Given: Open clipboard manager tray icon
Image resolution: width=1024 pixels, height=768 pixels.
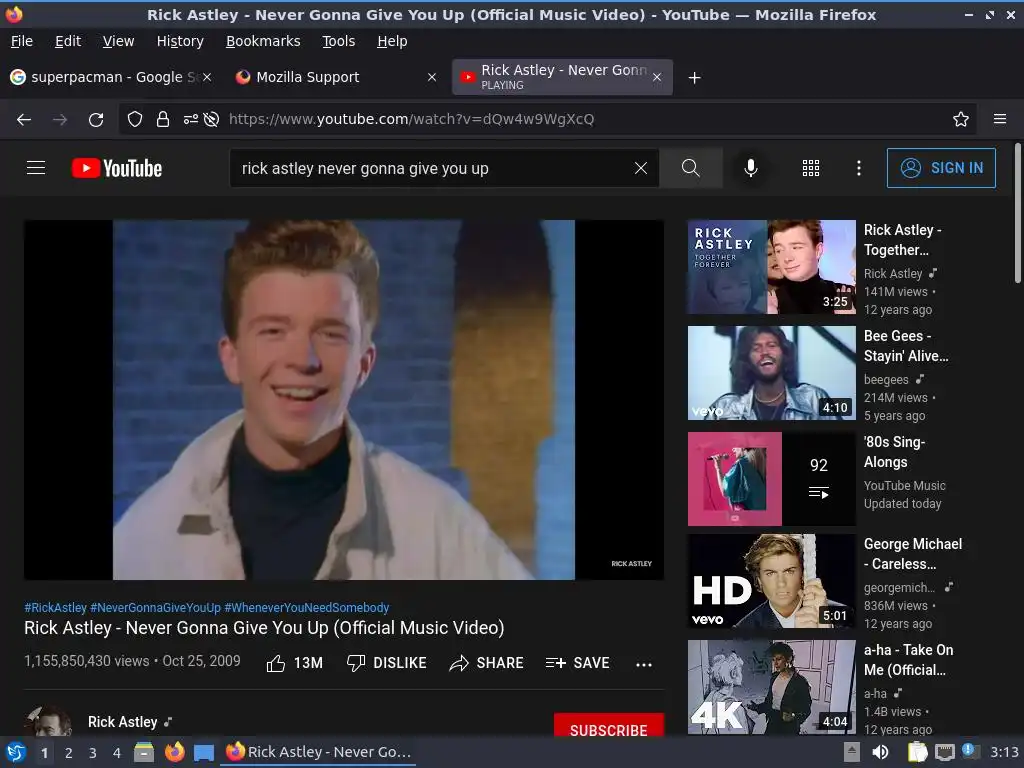Looking at the screenshot, I should pyautogui.click(x=918, y=752).
